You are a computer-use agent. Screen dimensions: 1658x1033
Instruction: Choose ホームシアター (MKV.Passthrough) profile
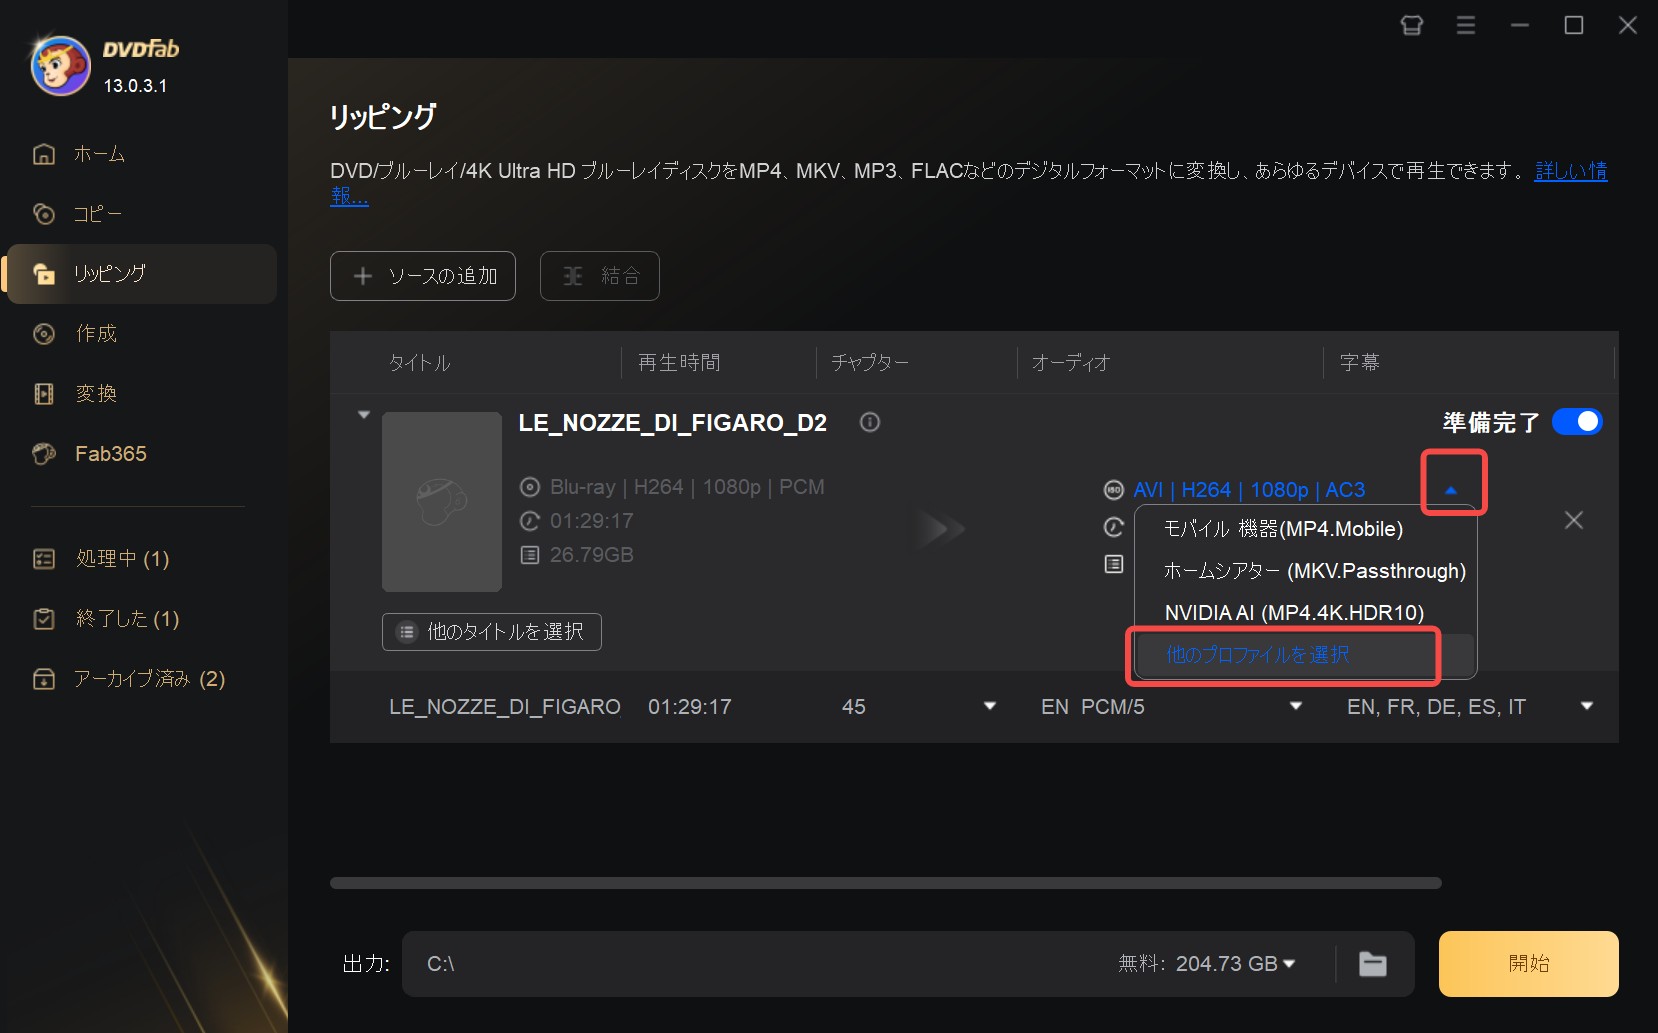pyautogui.click(x=1314, y=571)
